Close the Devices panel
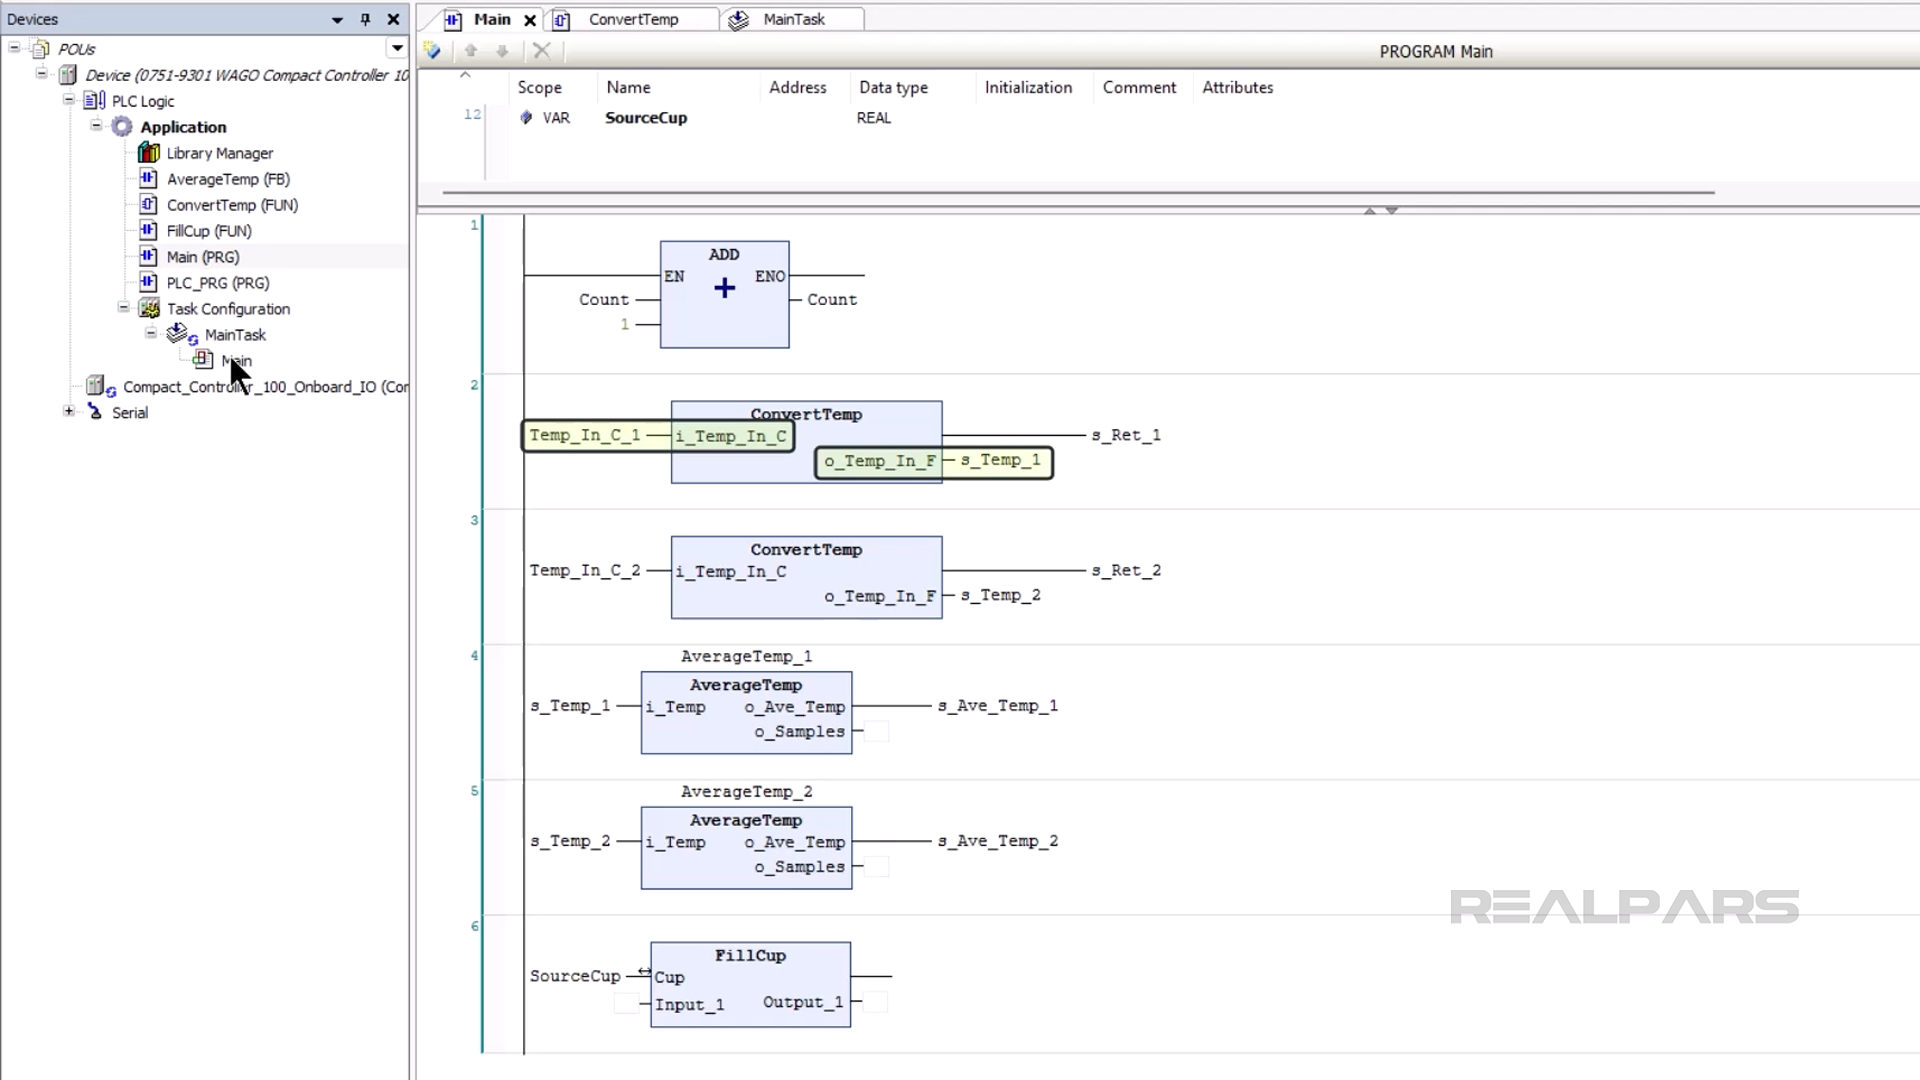The image size is (1920, 1080). [x=393, y=19]
